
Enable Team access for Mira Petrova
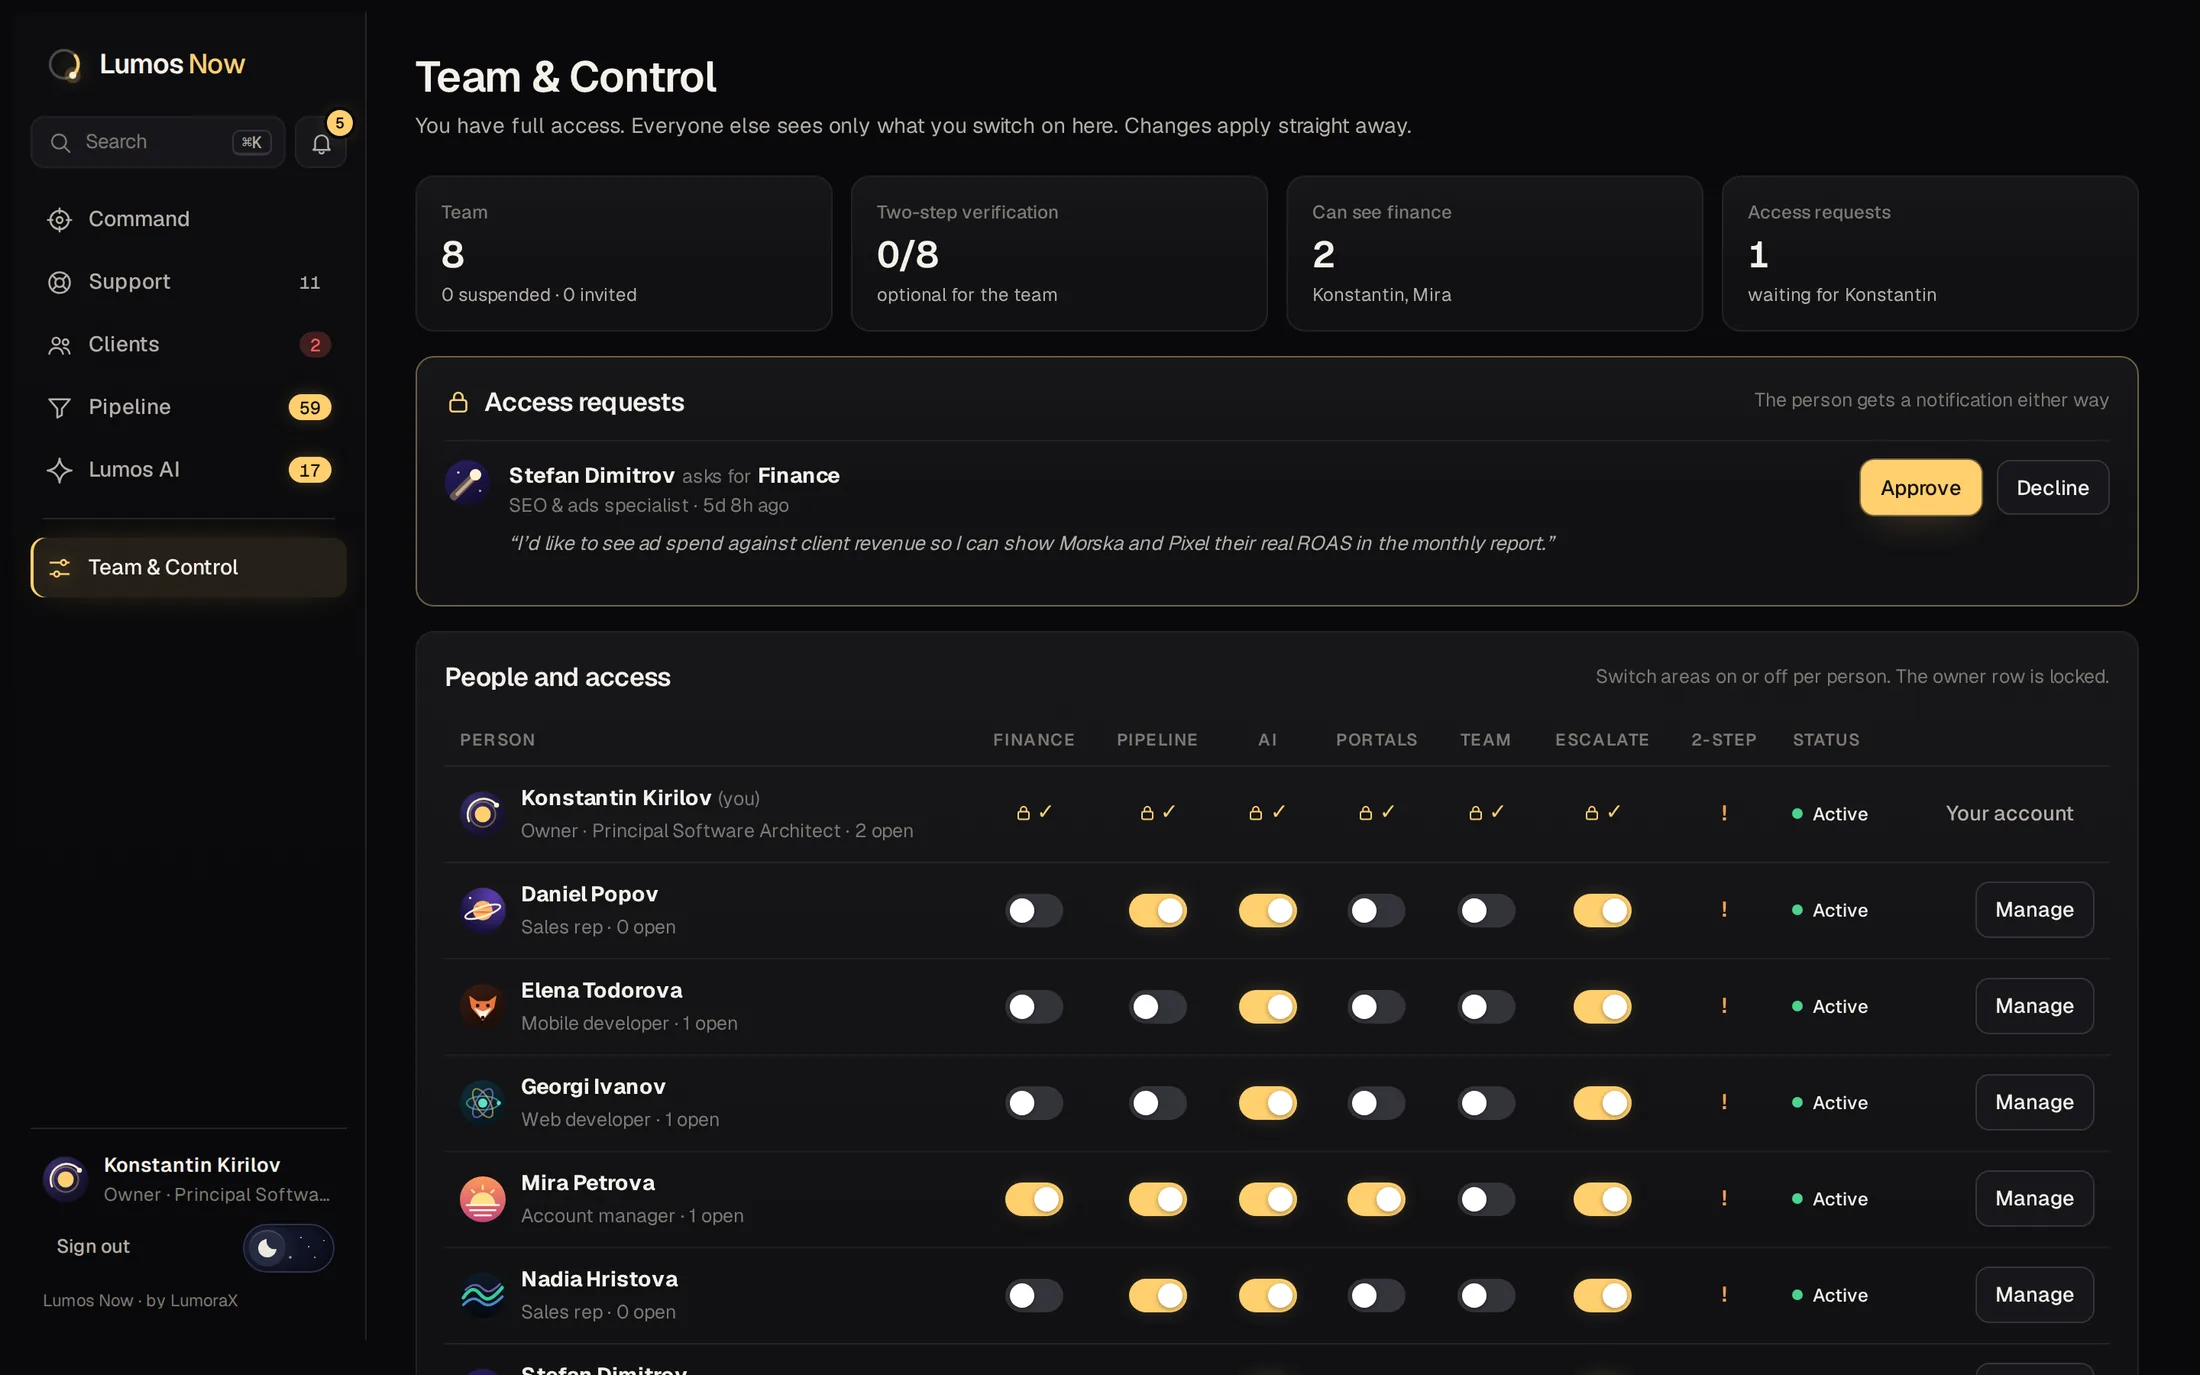[x=1486, y=1199]
